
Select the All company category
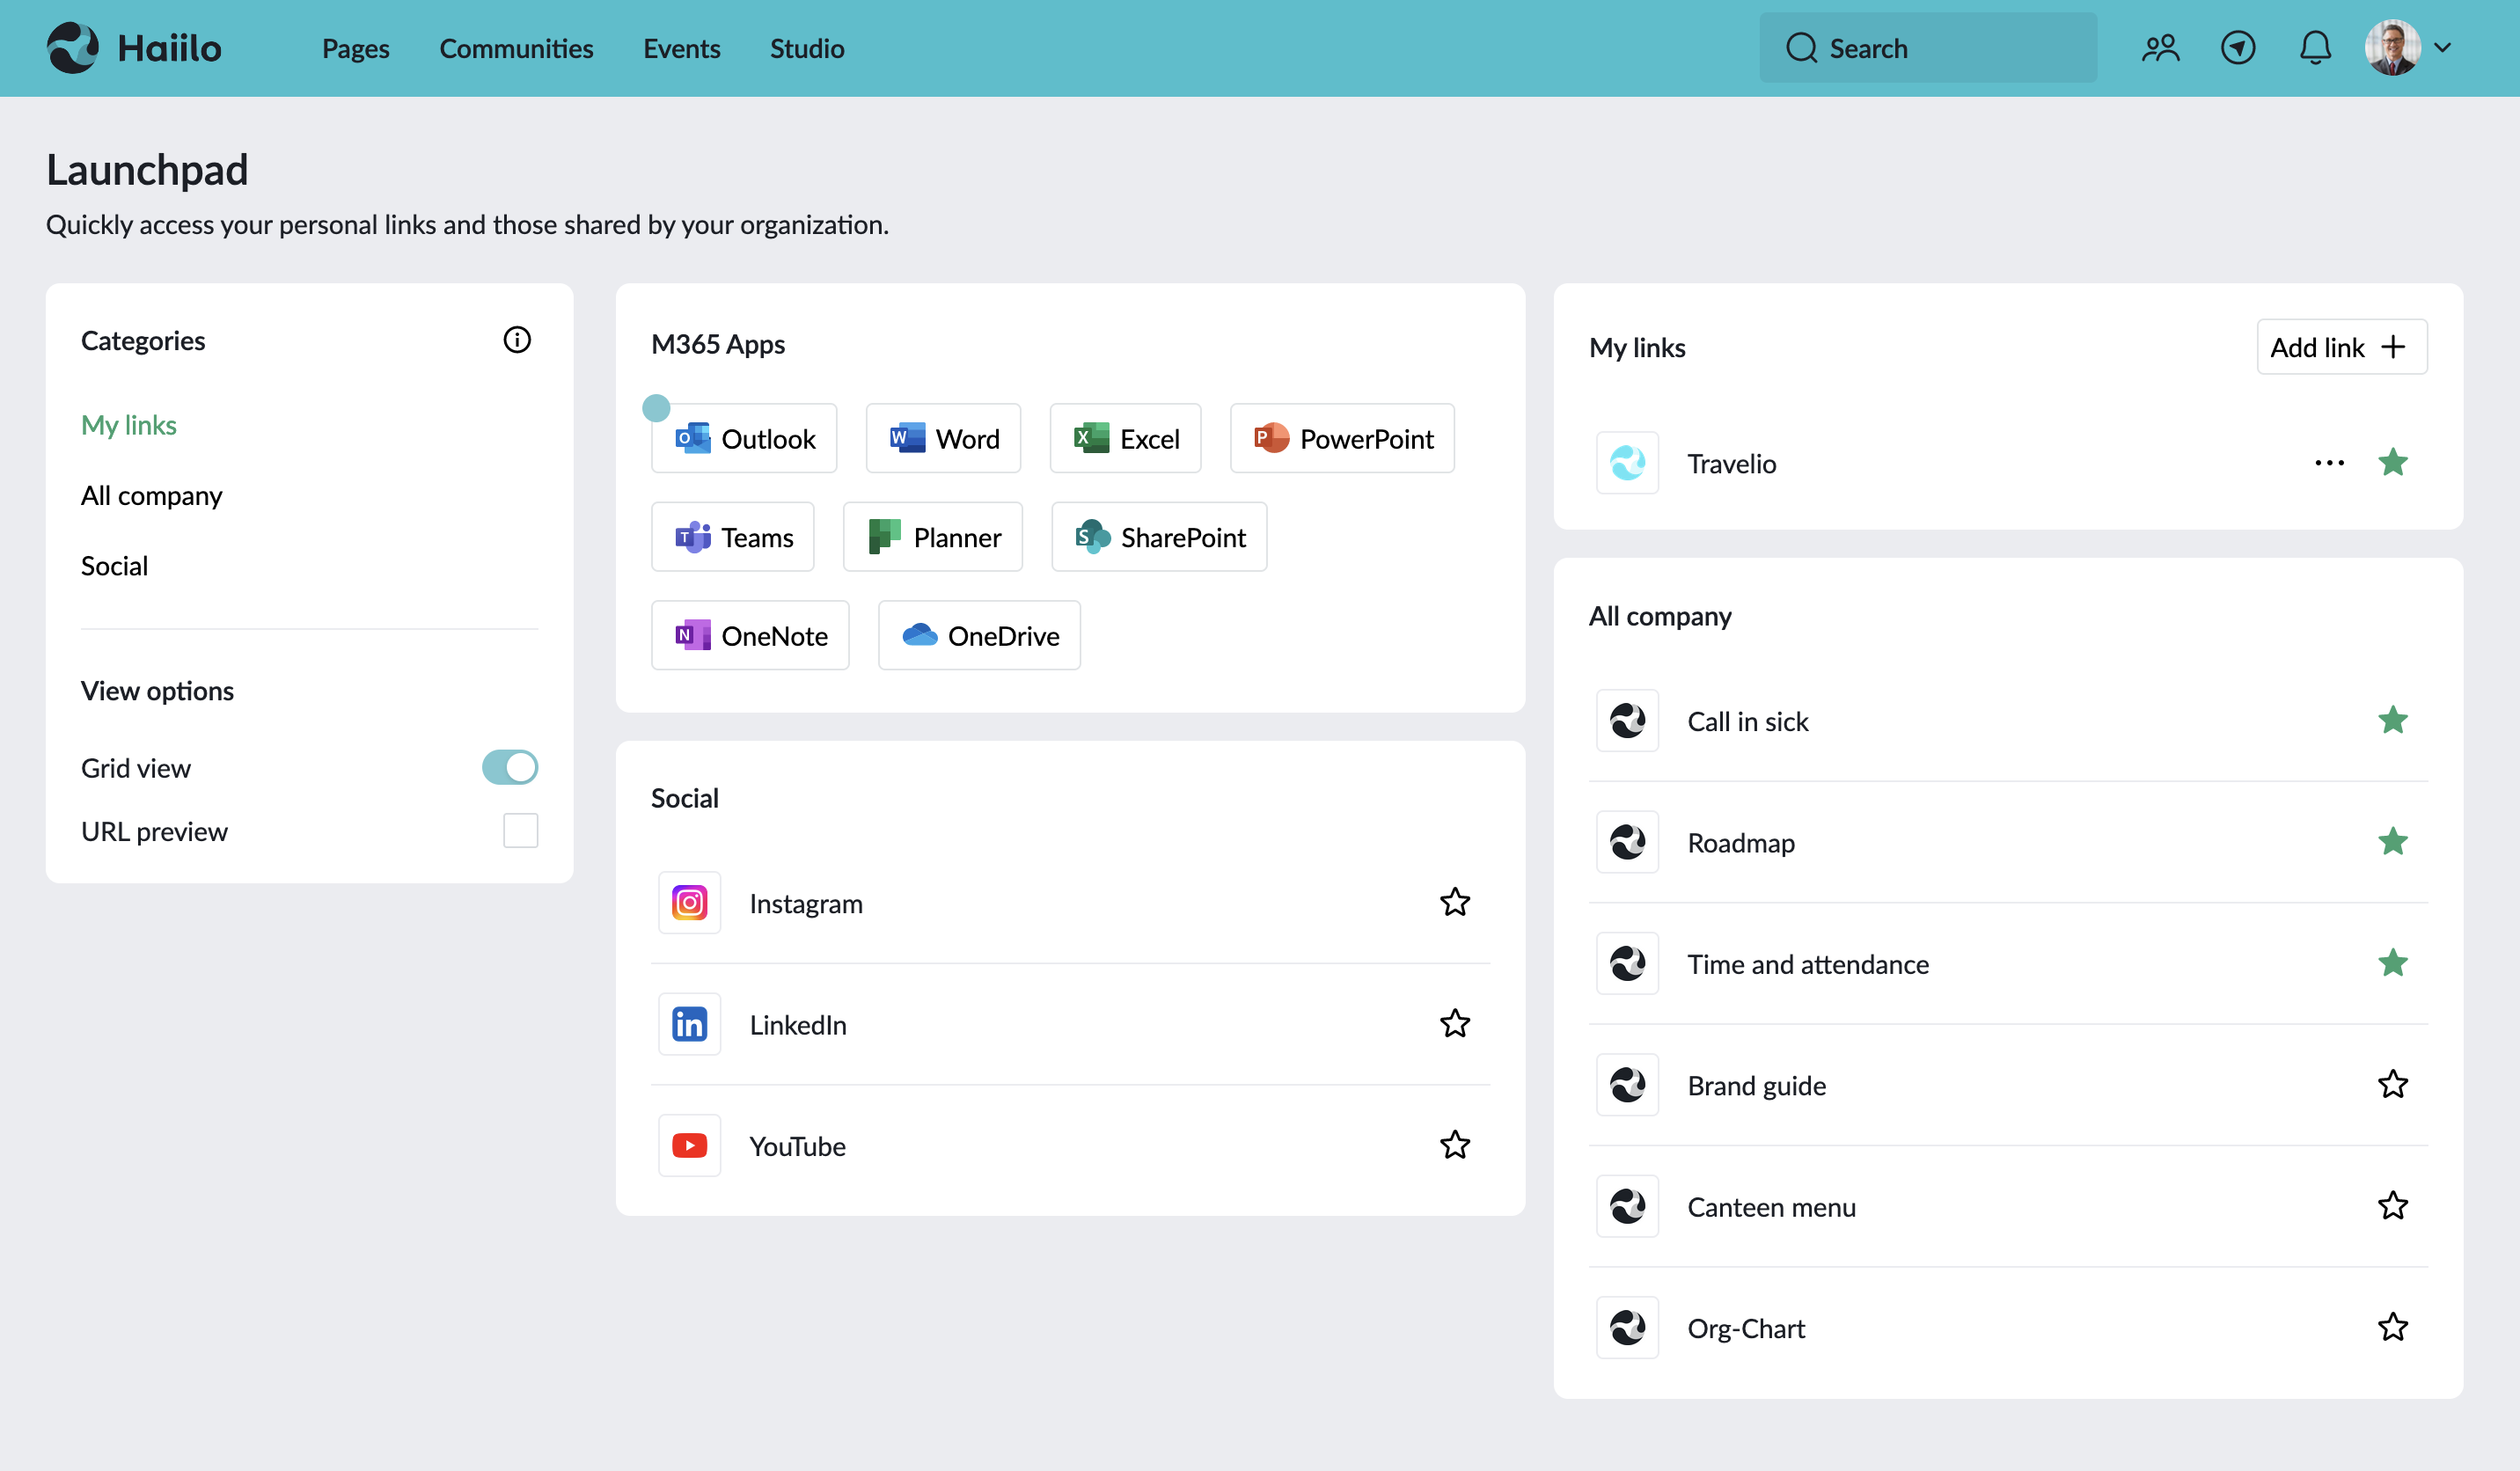click(151, 495)
